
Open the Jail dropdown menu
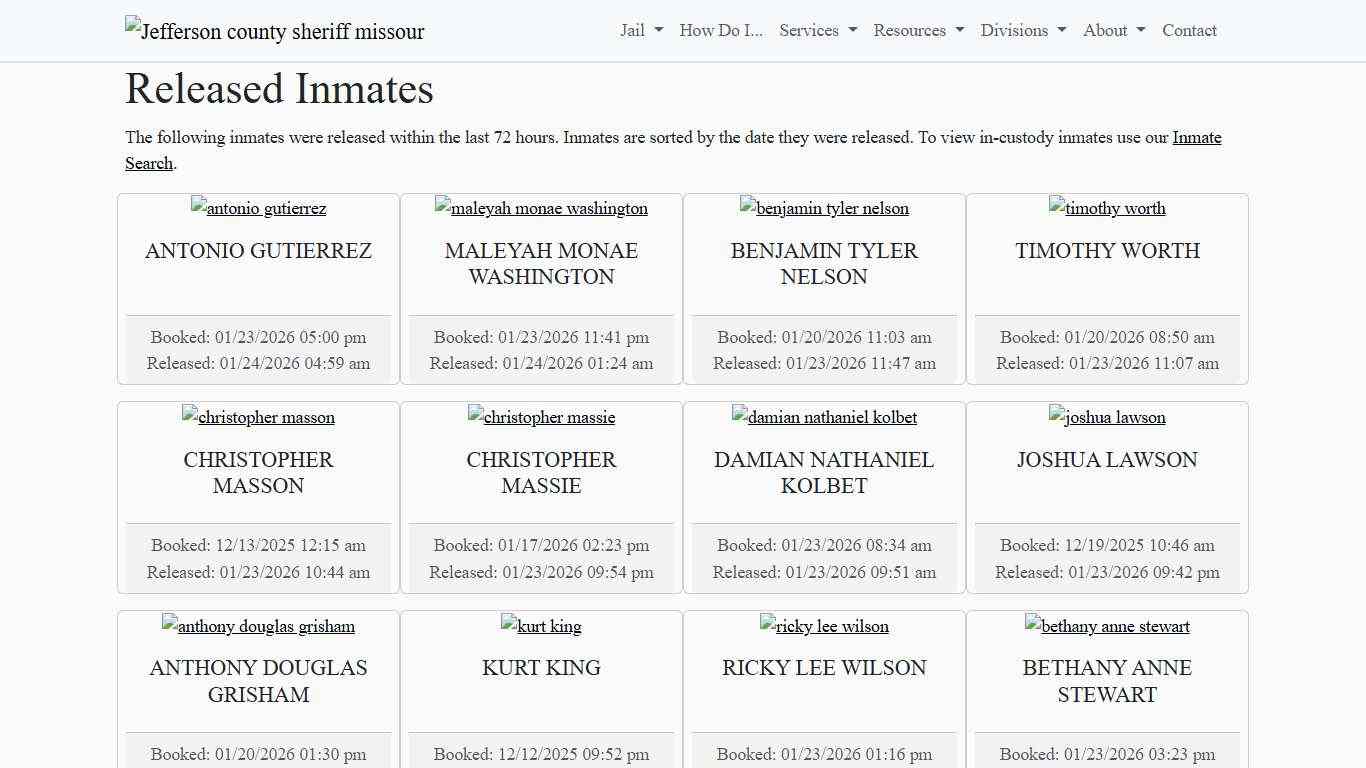click(x=640, y=30)
